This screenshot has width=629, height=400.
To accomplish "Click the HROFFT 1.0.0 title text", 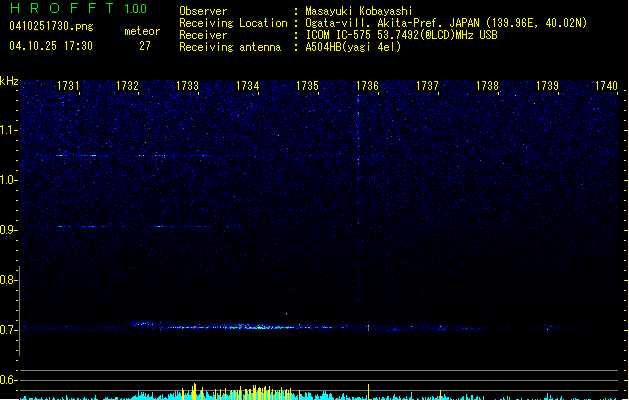I will point(79,8).
